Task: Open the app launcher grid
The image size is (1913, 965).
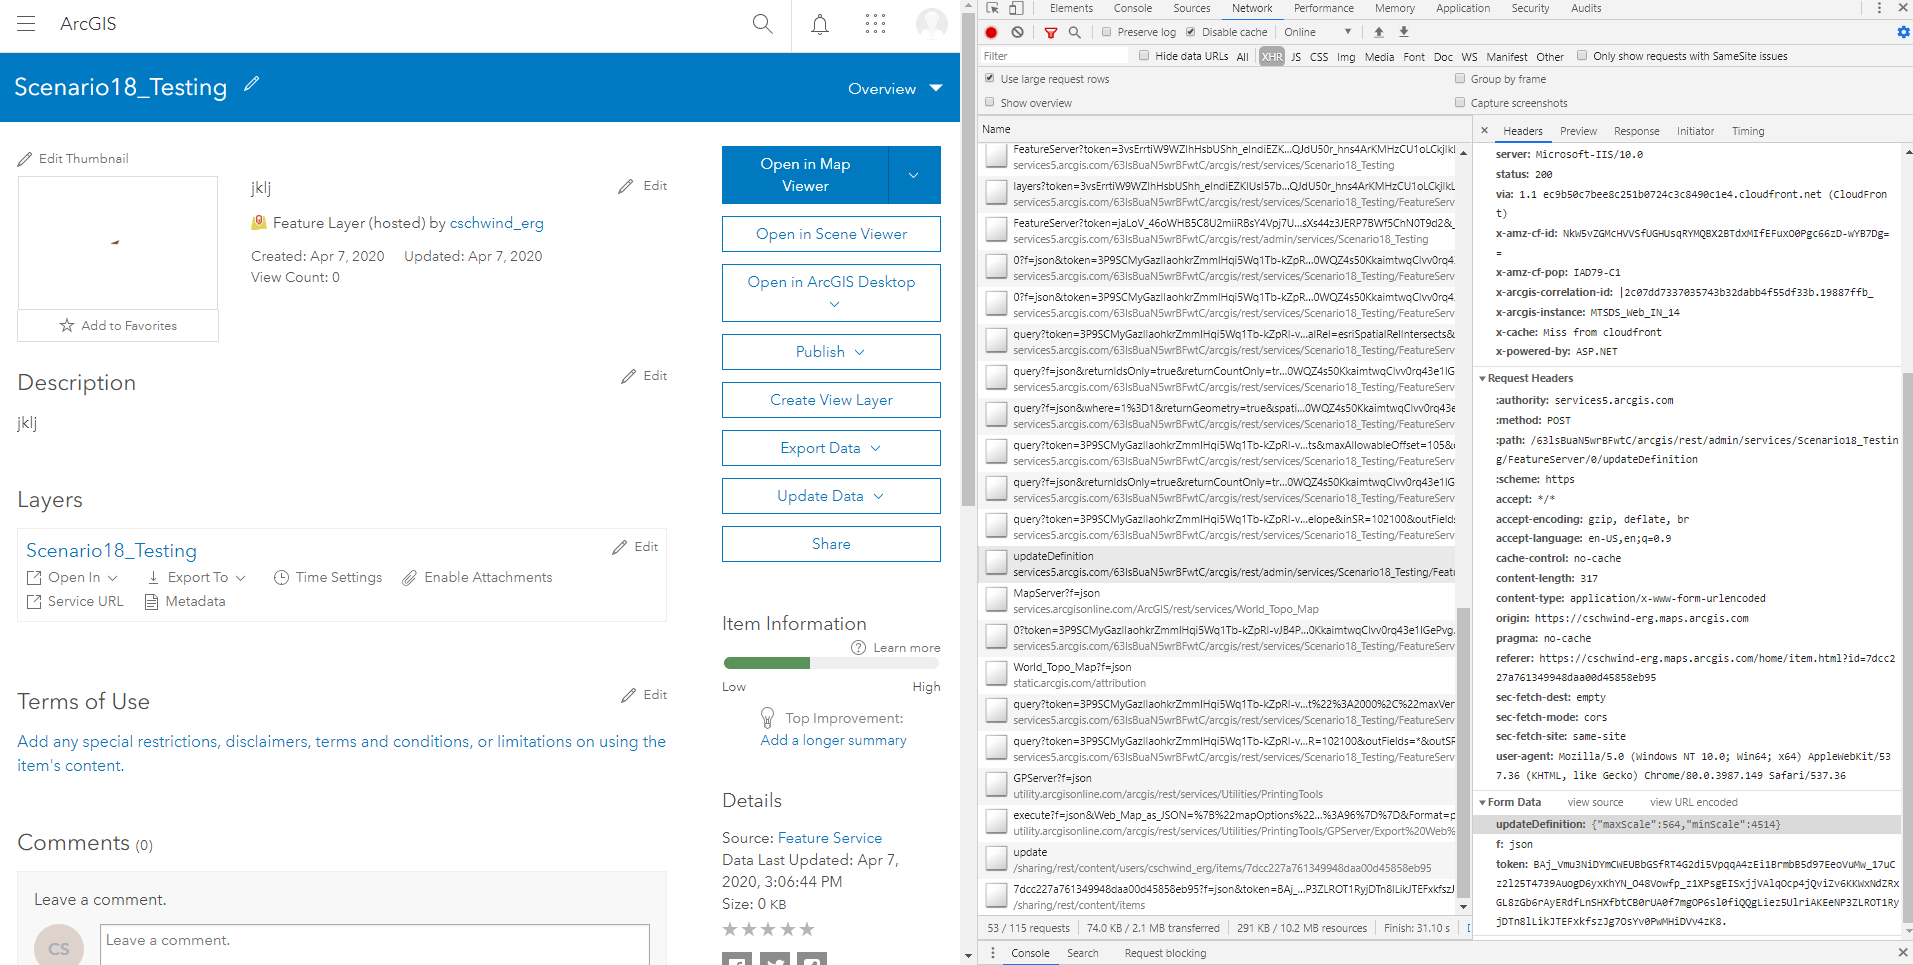Action: point(876,24)
